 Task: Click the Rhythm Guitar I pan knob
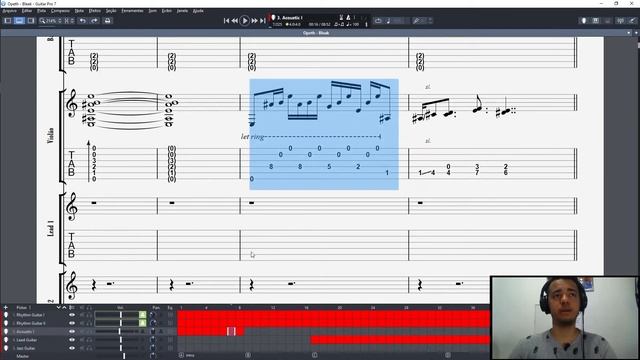click(153, 315)
